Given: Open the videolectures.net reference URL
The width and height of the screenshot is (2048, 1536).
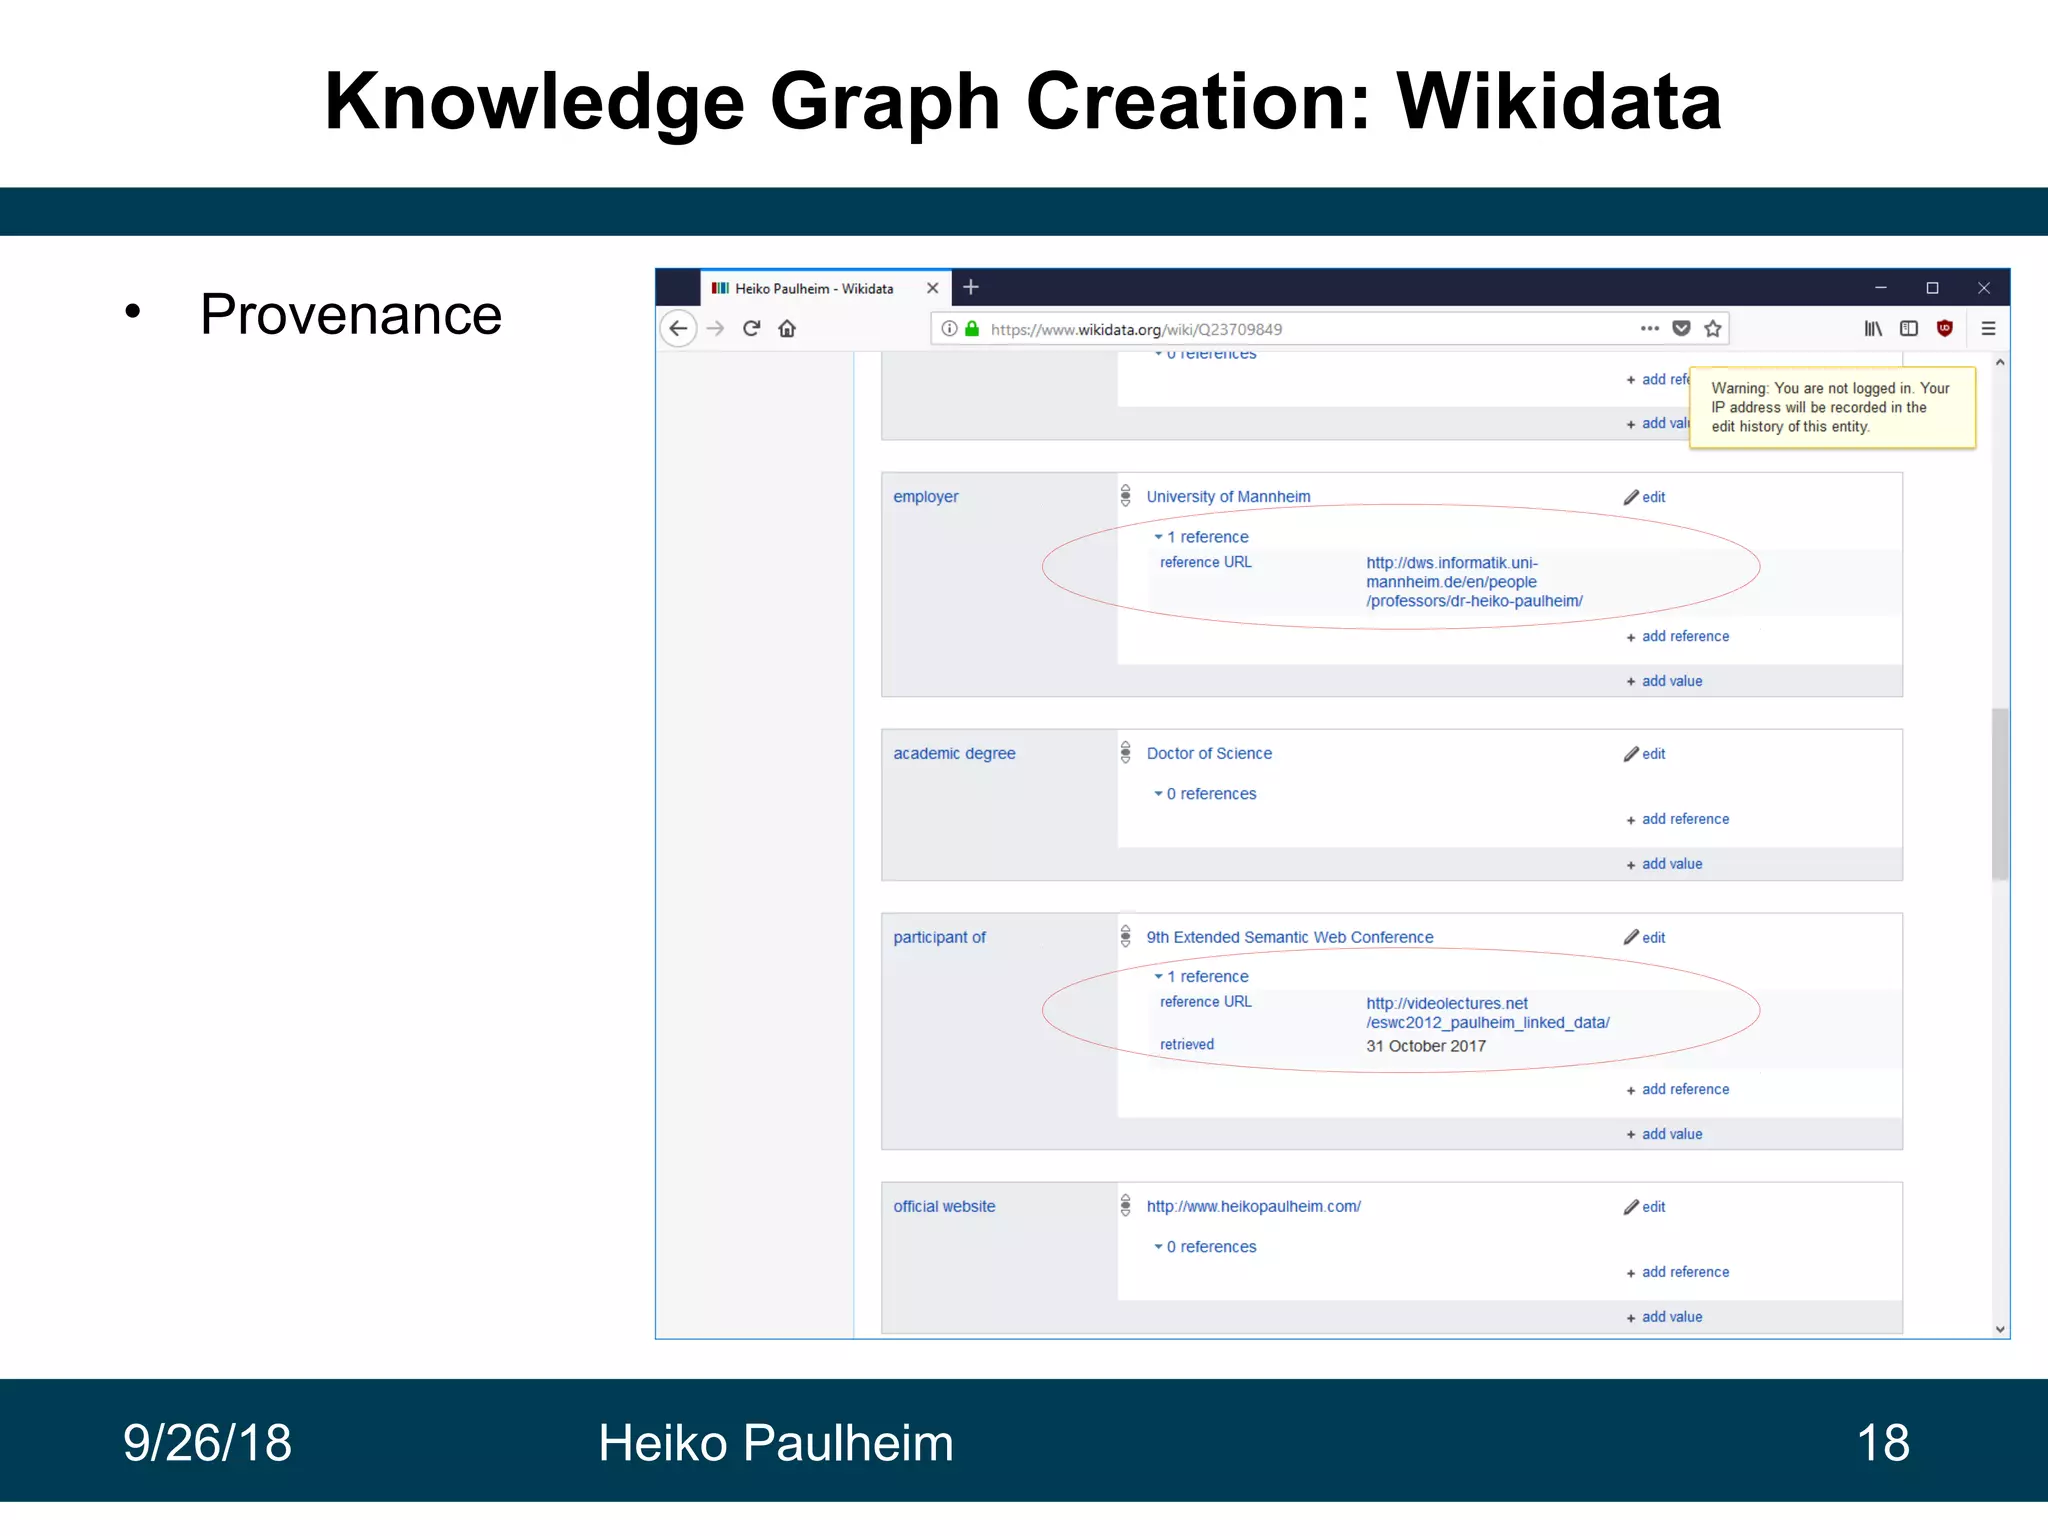Looking at the screenshot, I should (1488, 1013).
